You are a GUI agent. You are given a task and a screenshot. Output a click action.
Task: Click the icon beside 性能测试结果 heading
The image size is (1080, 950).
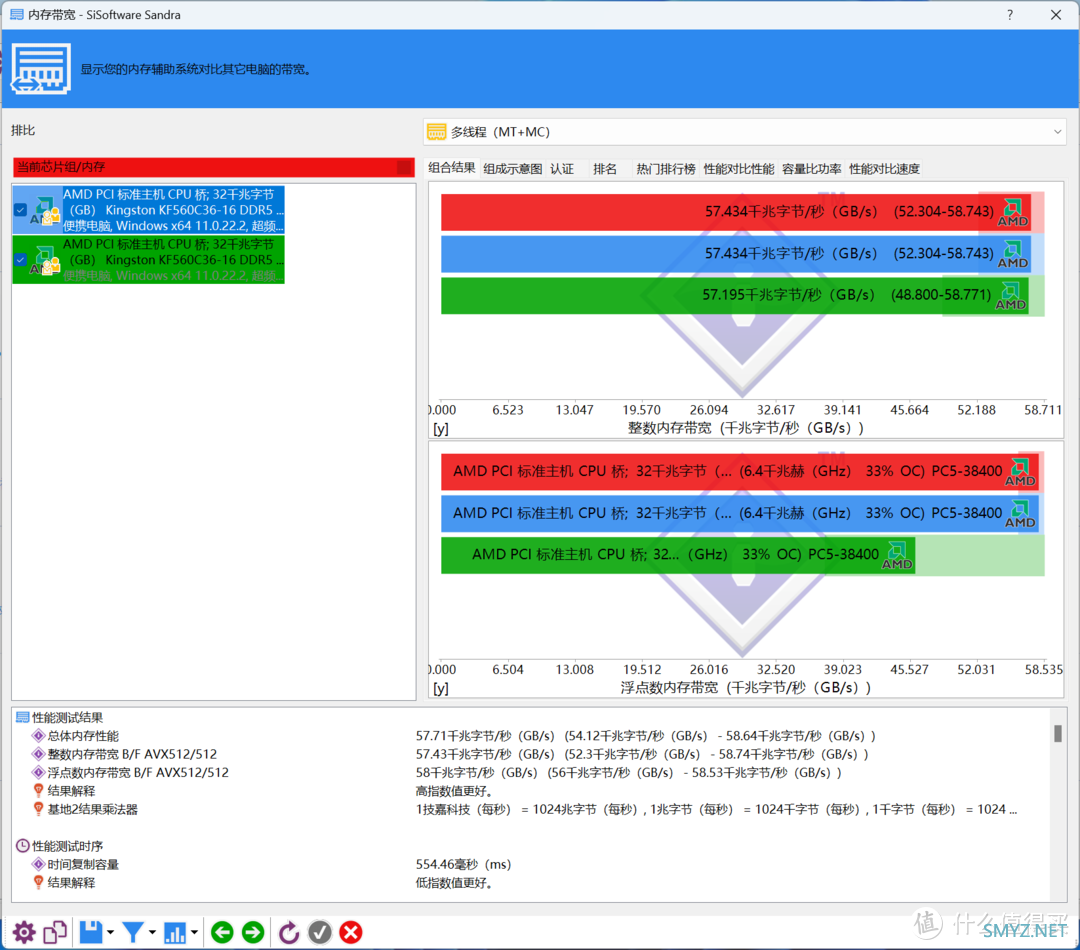point(23,717)
